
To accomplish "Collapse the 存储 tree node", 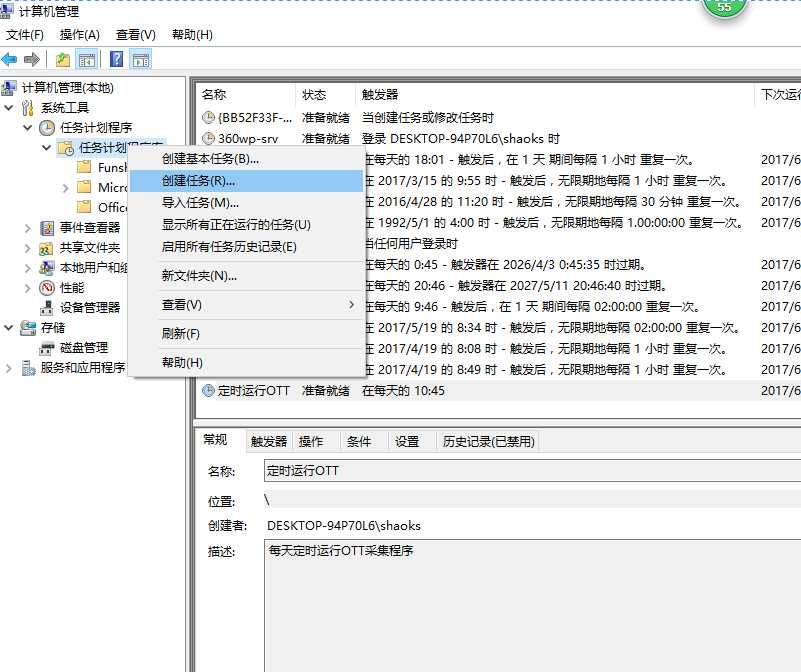I will [9, 327].
